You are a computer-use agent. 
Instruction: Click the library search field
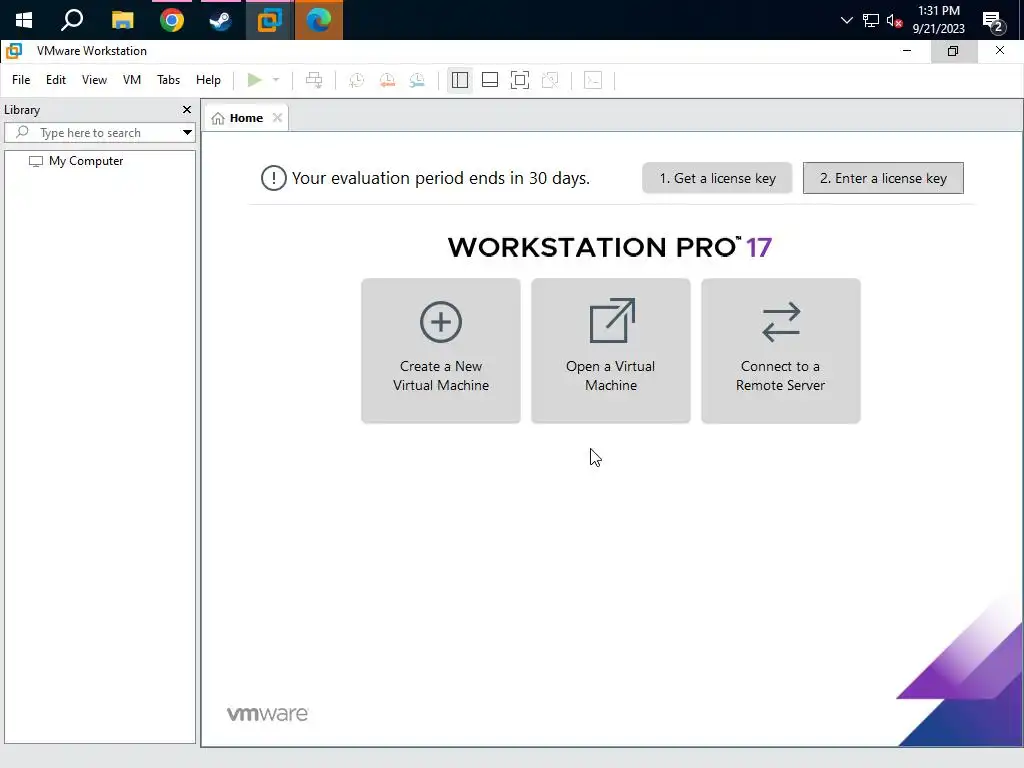pyautogui.click(x=99, y=133)
